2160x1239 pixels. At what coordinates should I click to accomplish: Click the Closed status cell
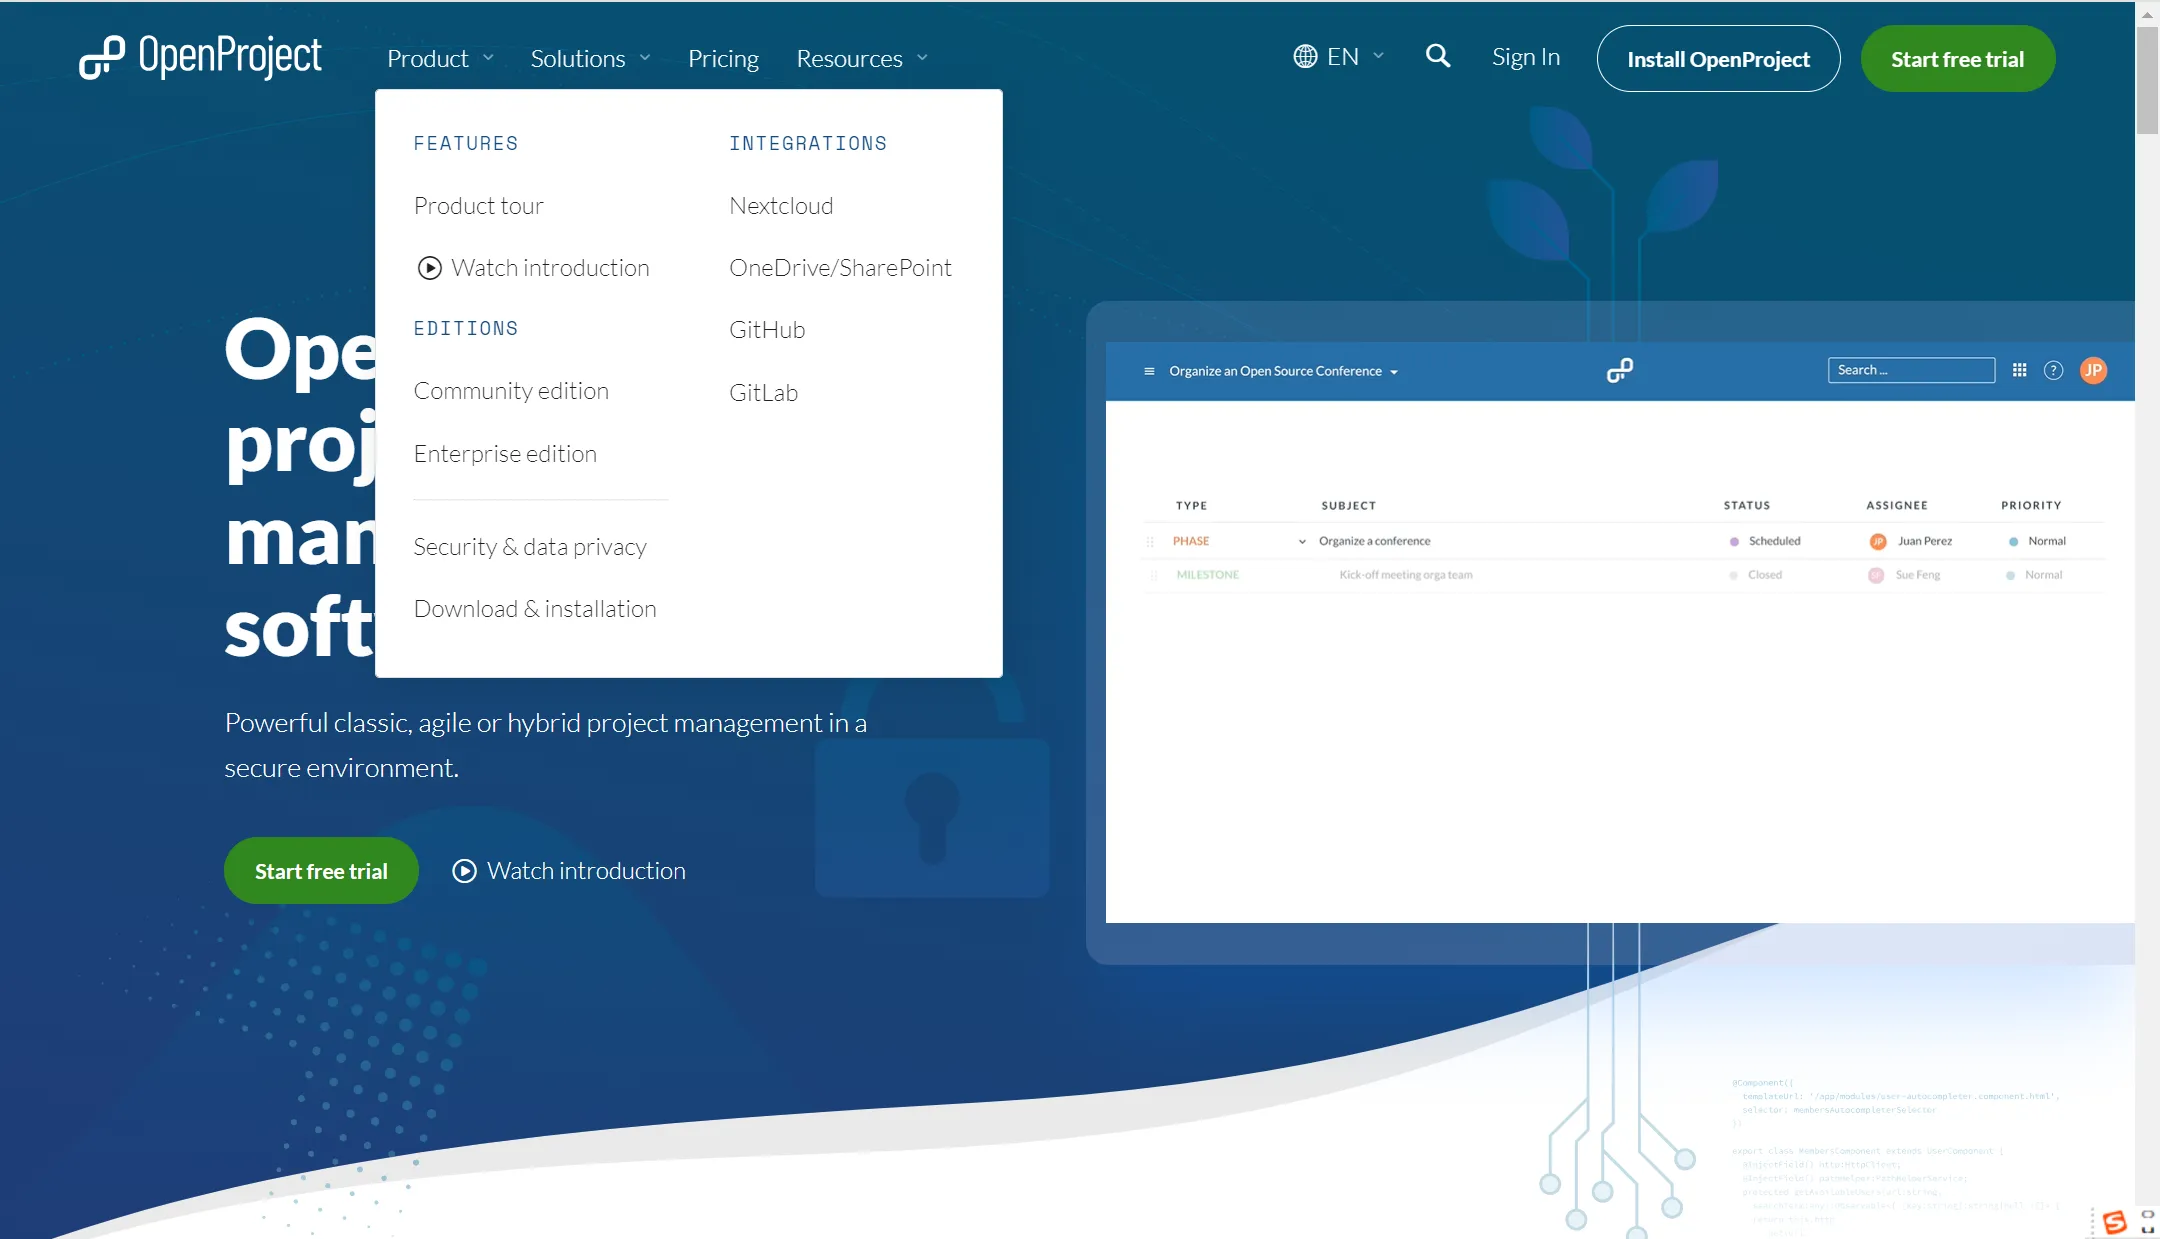1755,575
